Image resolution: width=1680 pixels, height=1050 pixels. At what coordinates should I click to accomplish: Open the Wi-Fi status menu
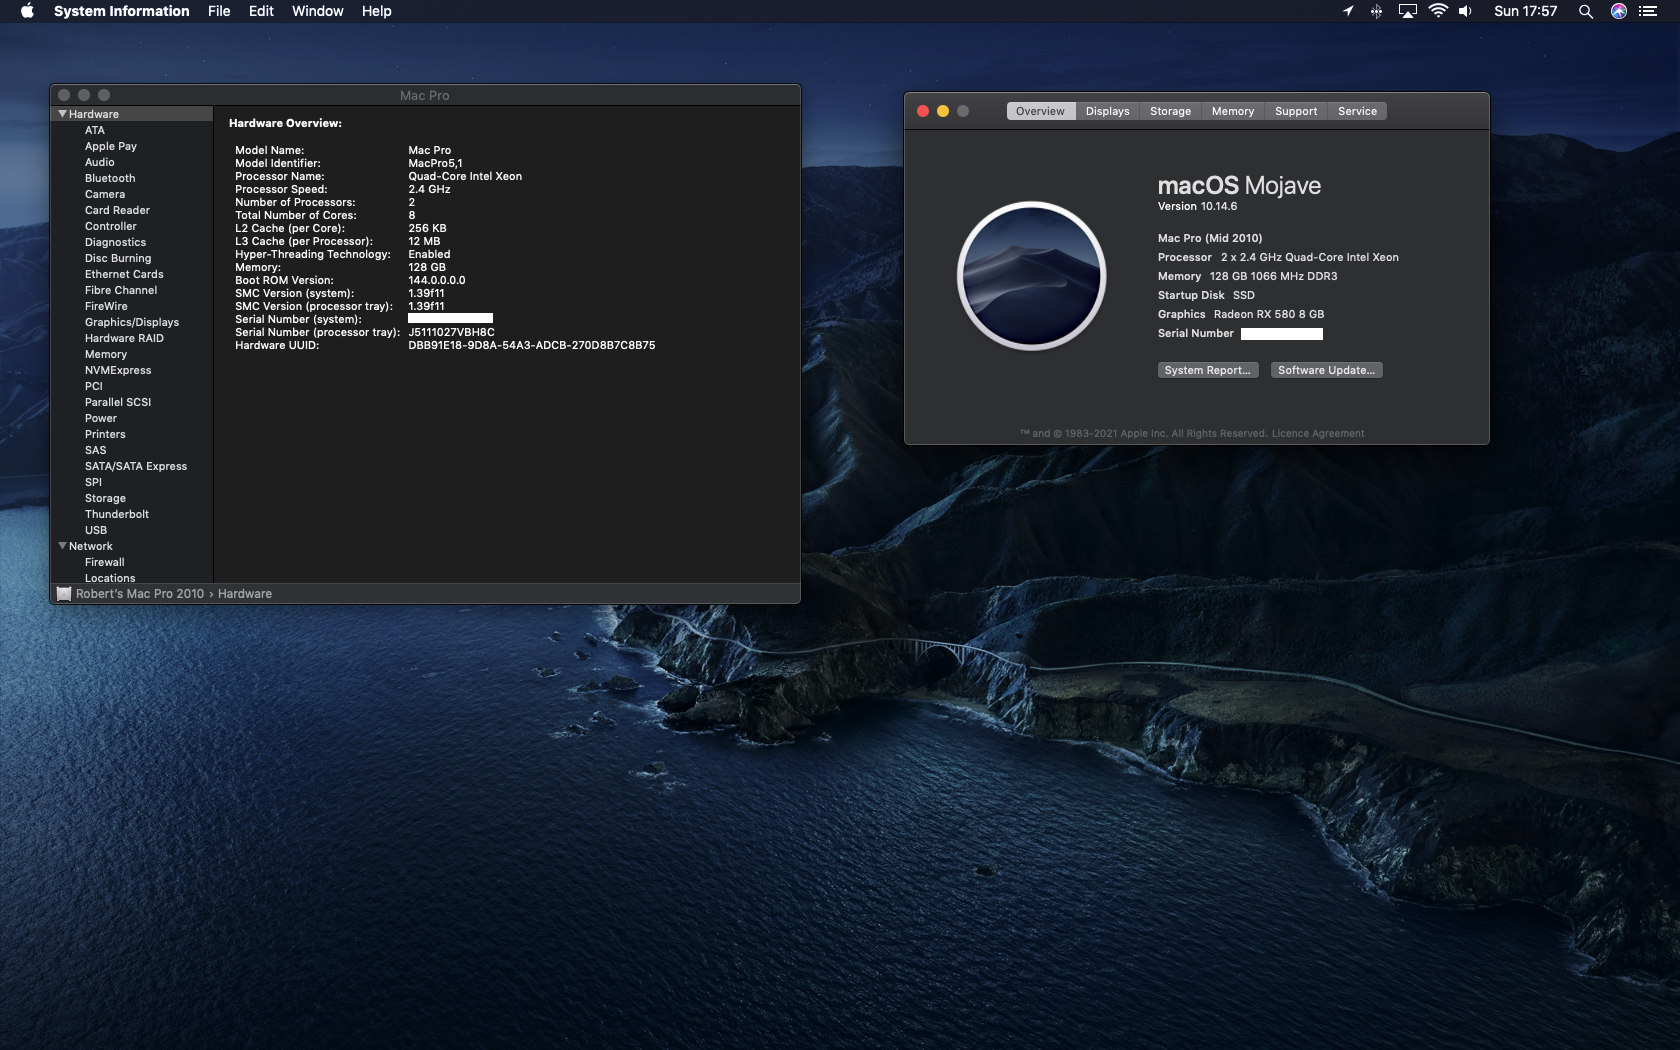[1438, 11]
